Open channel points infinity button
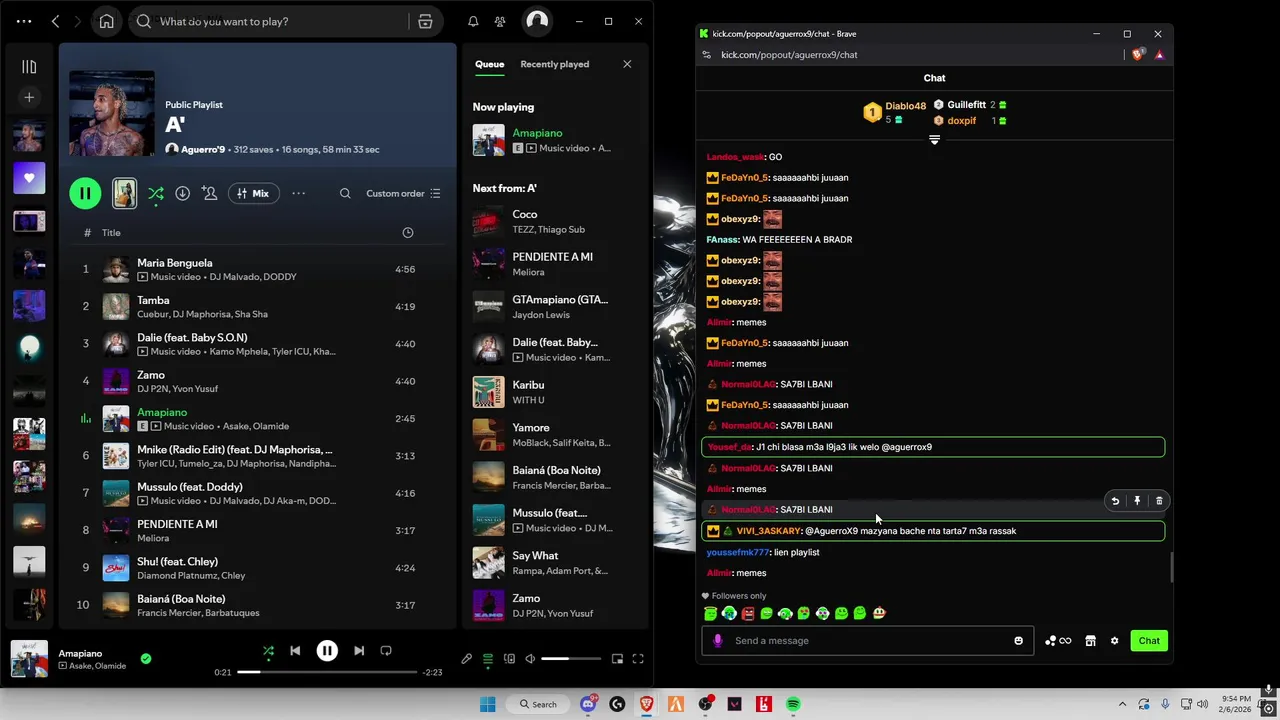The width and height of the screenshot is (1280, 720). tap(1058, 641)
